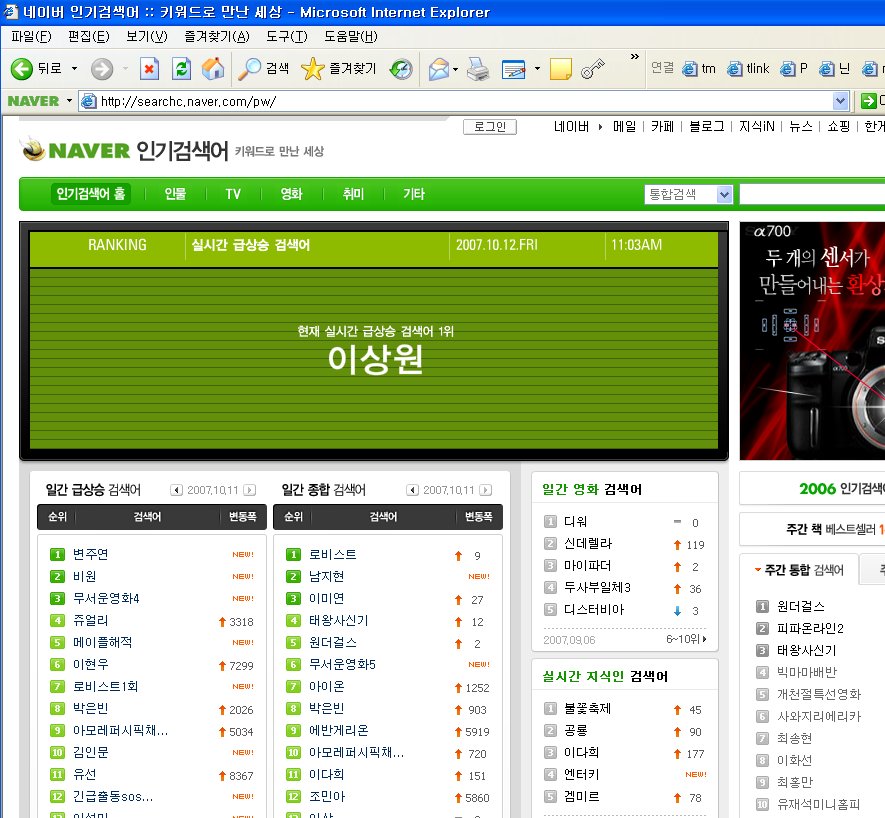Open the 닌 shortcut in the links bar
The image size is (885, 818).
point(834,69)
